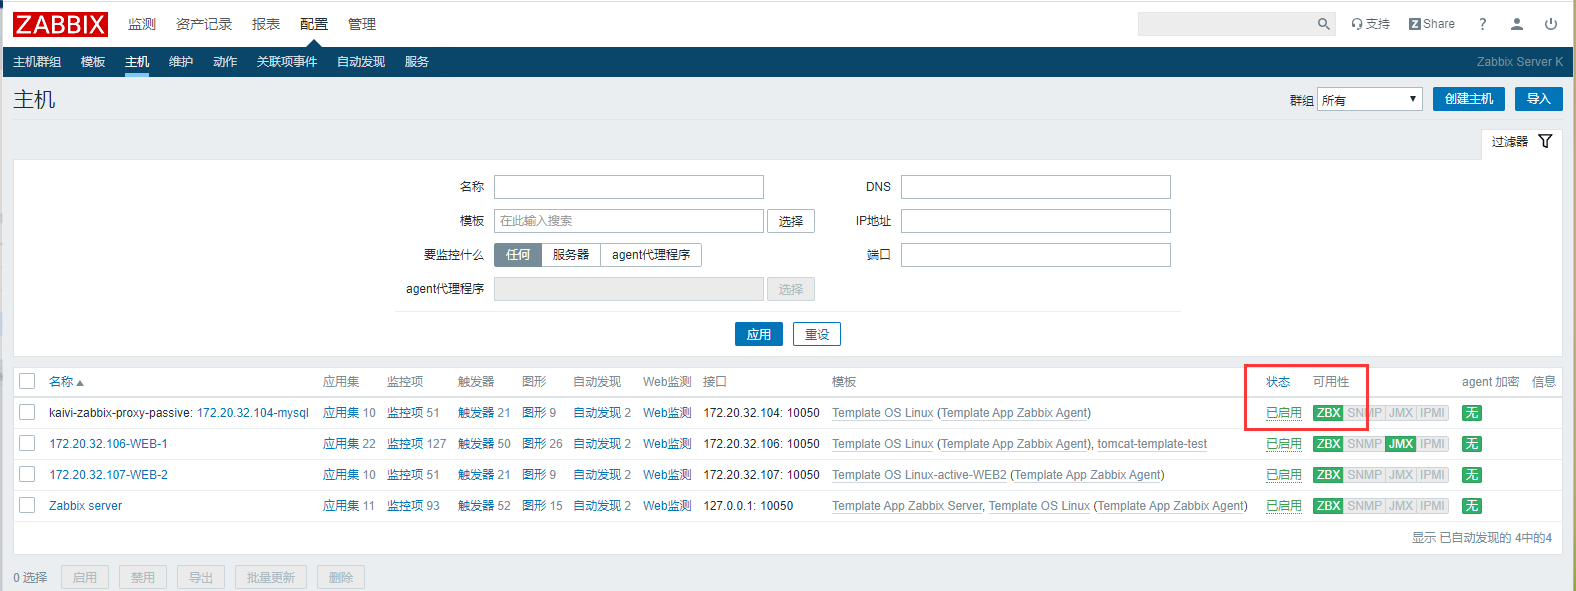Open the 管理 top menu
This screenshot has height=591, width=1576.
pos(362,24)
